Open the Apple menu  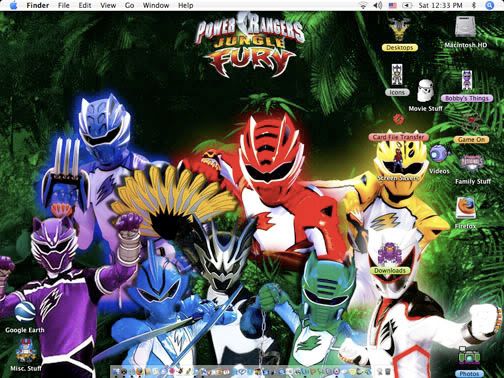[x=13, y=5]
